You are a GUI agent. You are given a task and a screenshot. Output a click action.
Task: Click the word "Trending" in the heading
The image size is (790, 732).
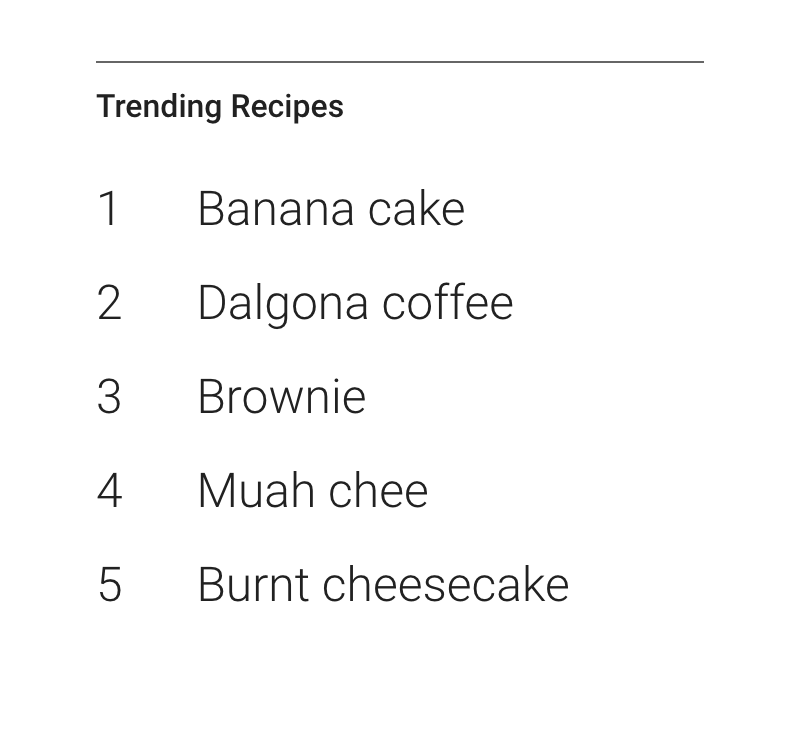(x=158, y=106)
